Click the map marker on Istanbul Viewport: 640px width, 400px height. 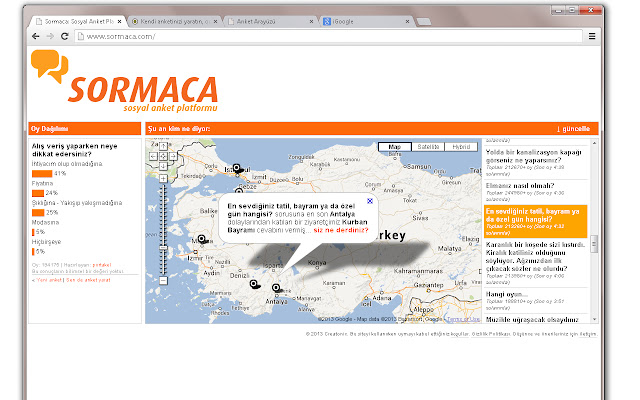[x=237, y=168]
